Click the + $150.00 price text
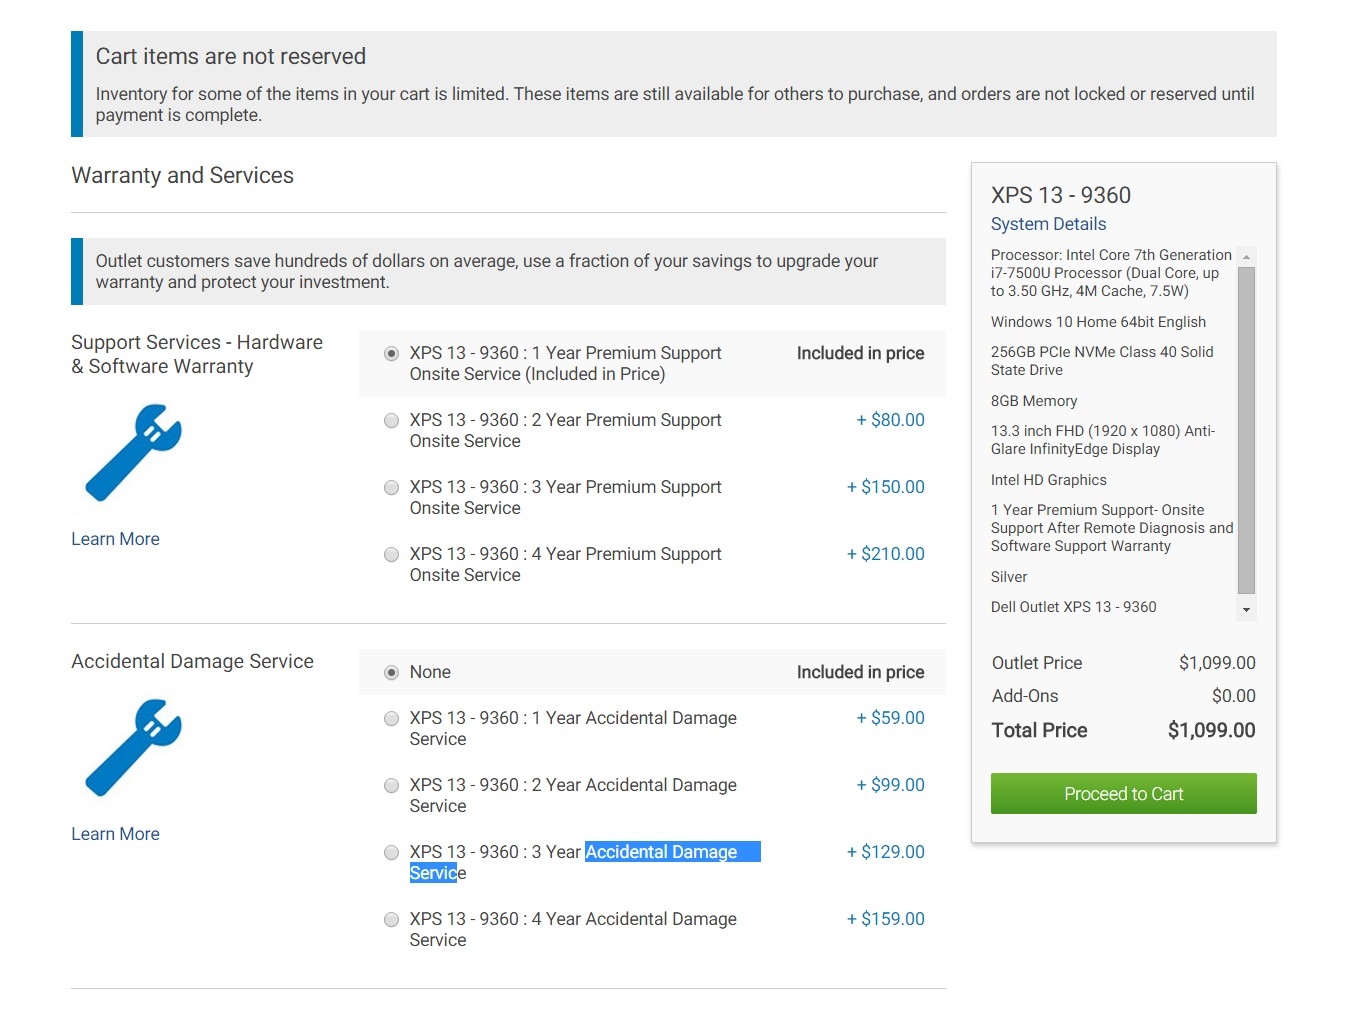 tap(886, 487)
